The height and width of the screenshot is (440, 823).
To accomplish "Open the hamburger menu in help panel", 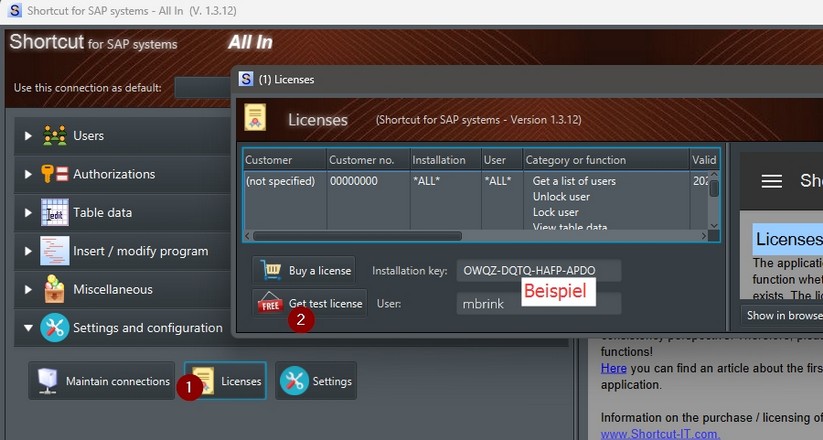I will pyautogui.click(x=771, y=181).
